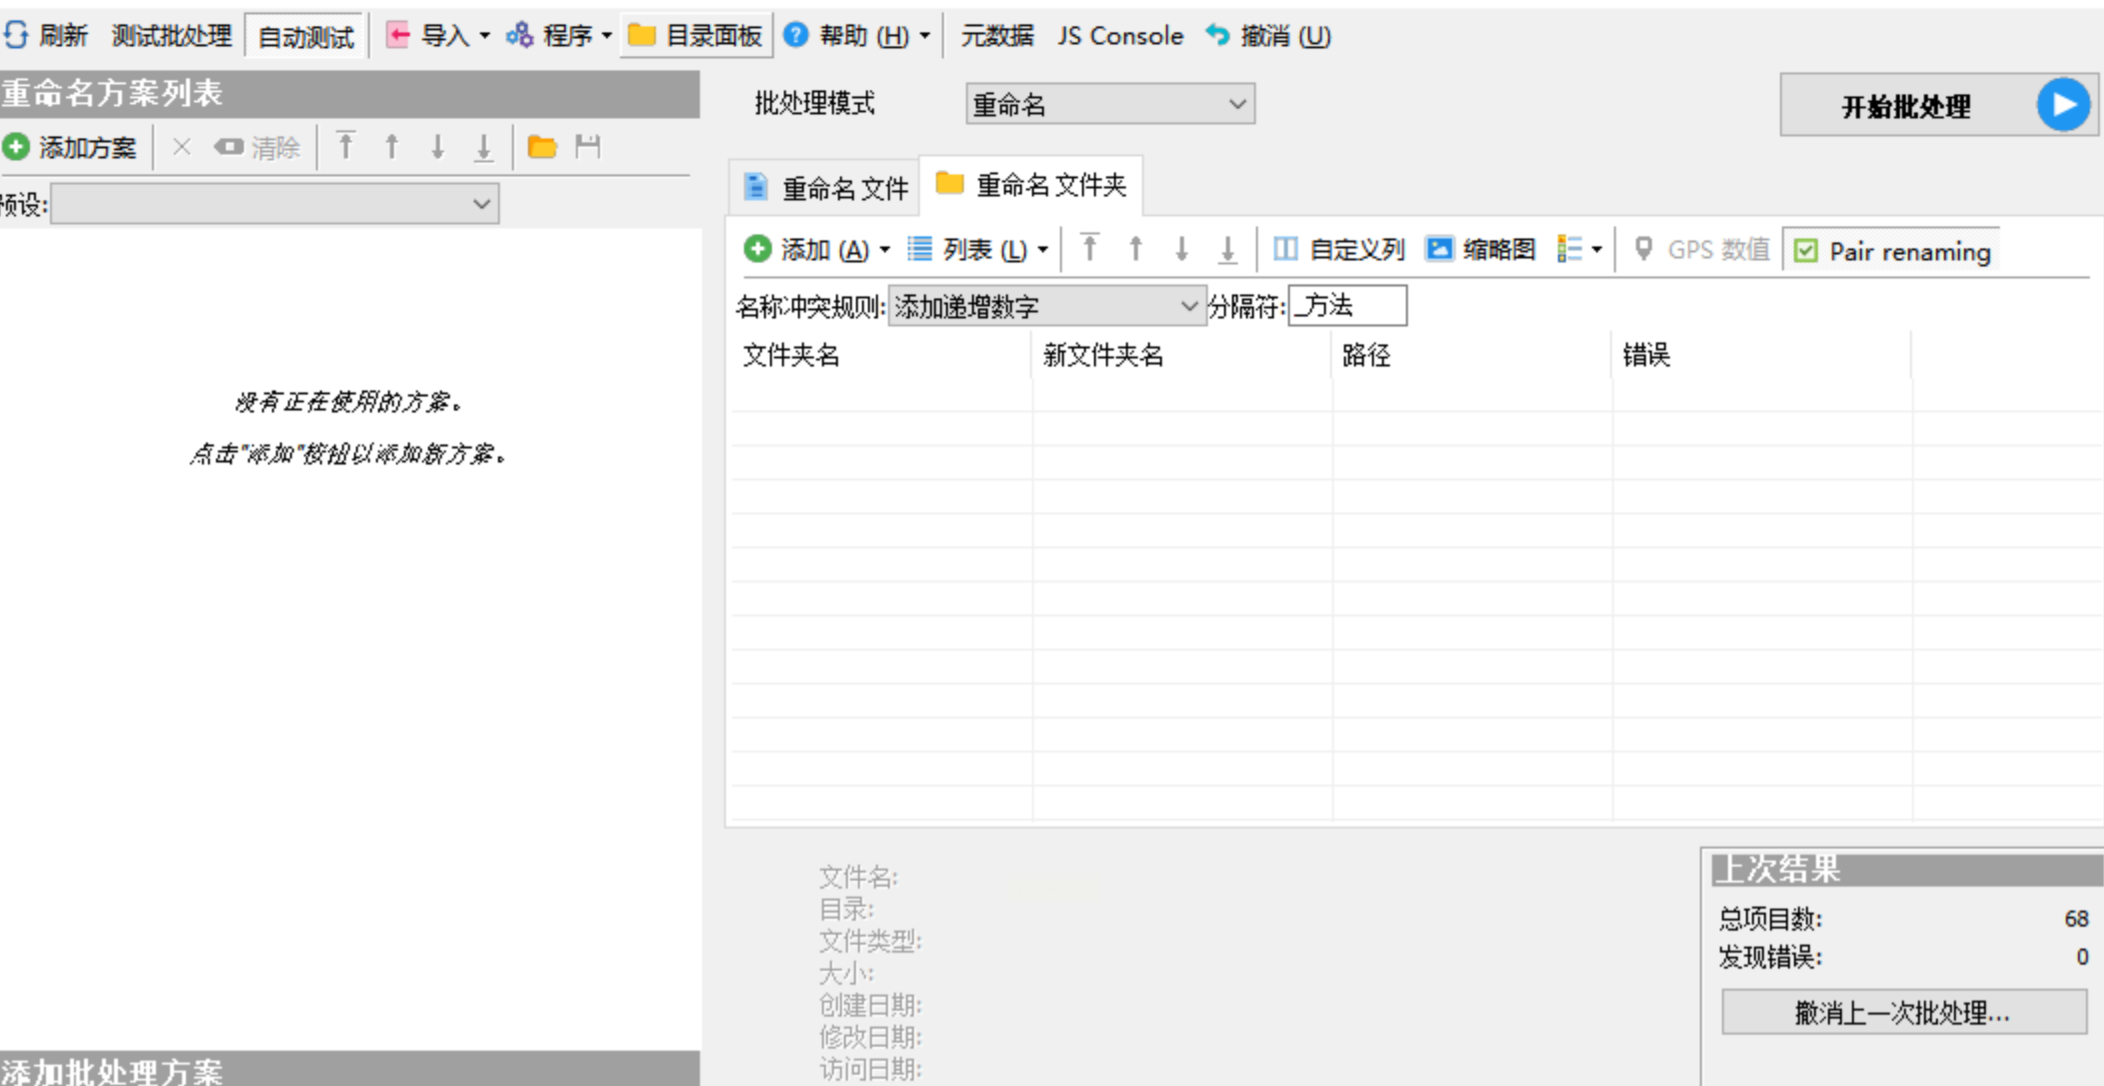This screenshot has width=2104, height=1086.
Task: Move item to top in folder list toolbar
Action: pos(1090,248)
